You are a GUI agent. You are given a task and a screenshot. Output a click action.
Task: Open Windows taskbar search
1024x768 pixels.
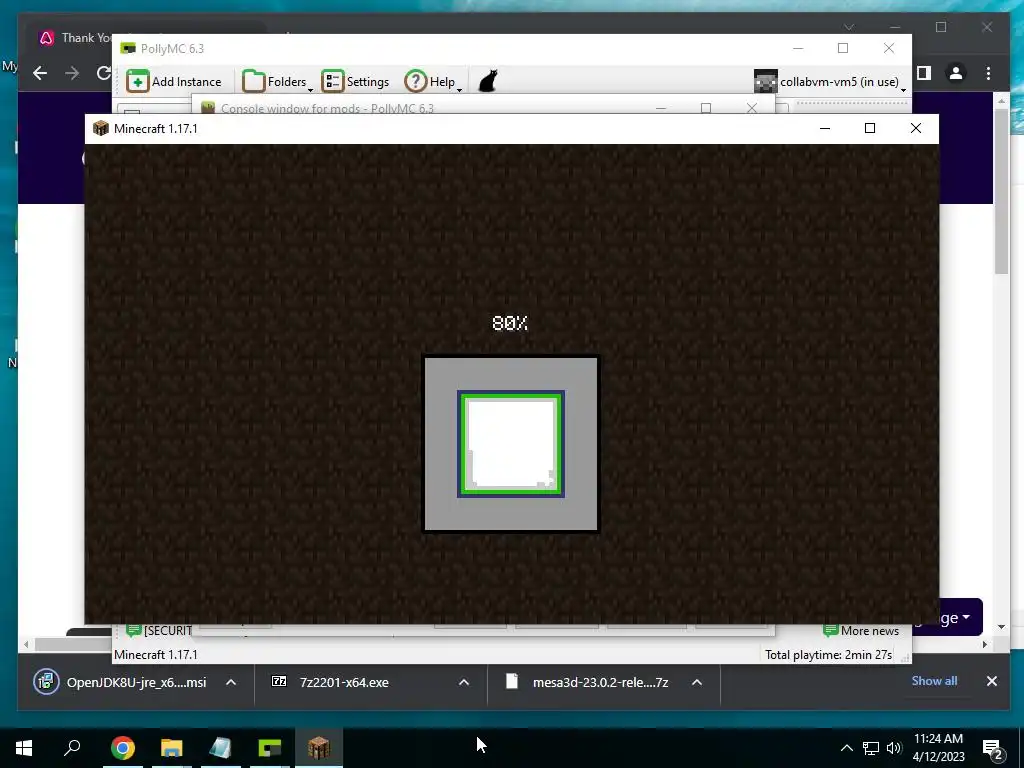point(72,748)
